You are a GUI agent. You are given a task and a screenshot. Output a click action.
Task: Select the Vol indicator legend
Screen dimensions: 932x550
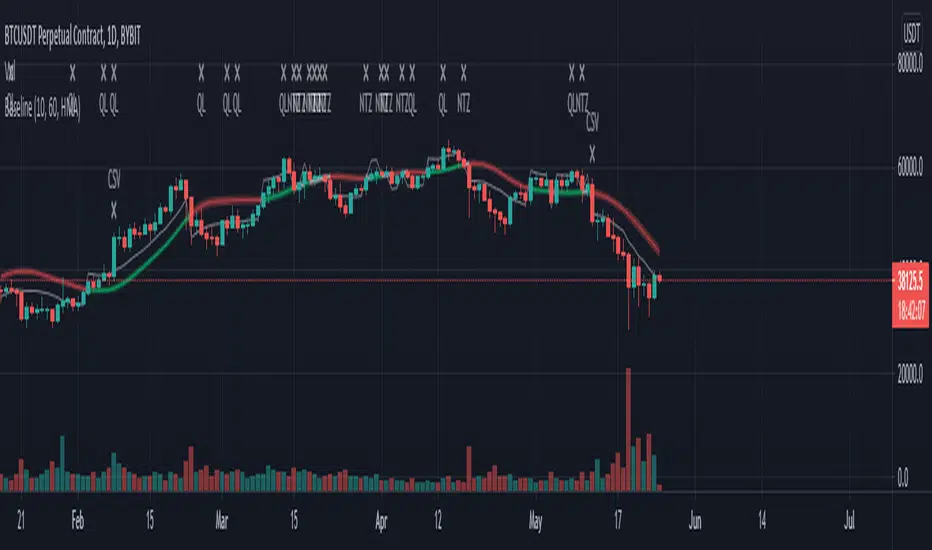tap(10, 71)
